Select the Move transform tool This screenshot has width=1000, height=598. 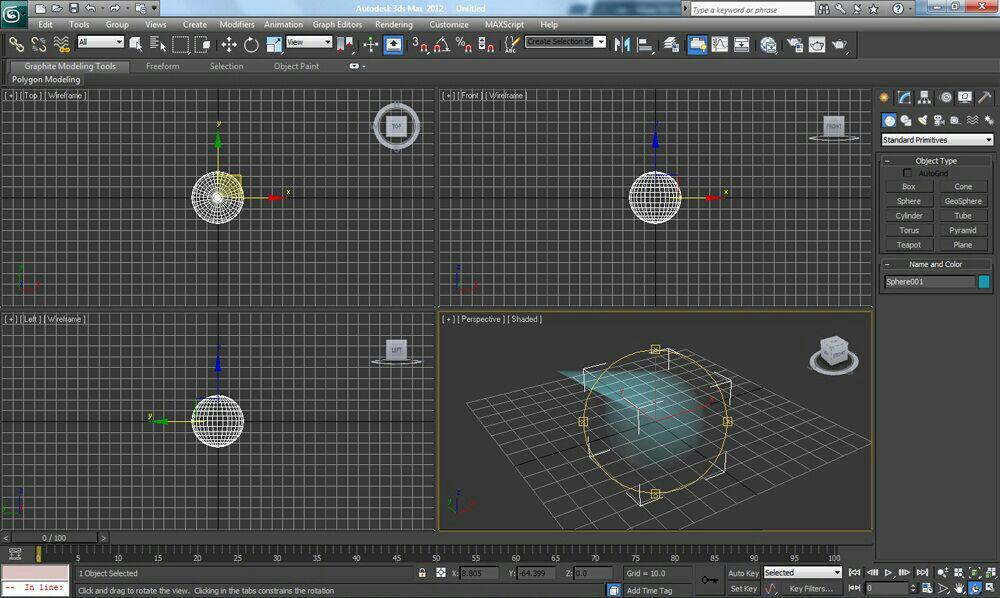click(x=229, y=44)
